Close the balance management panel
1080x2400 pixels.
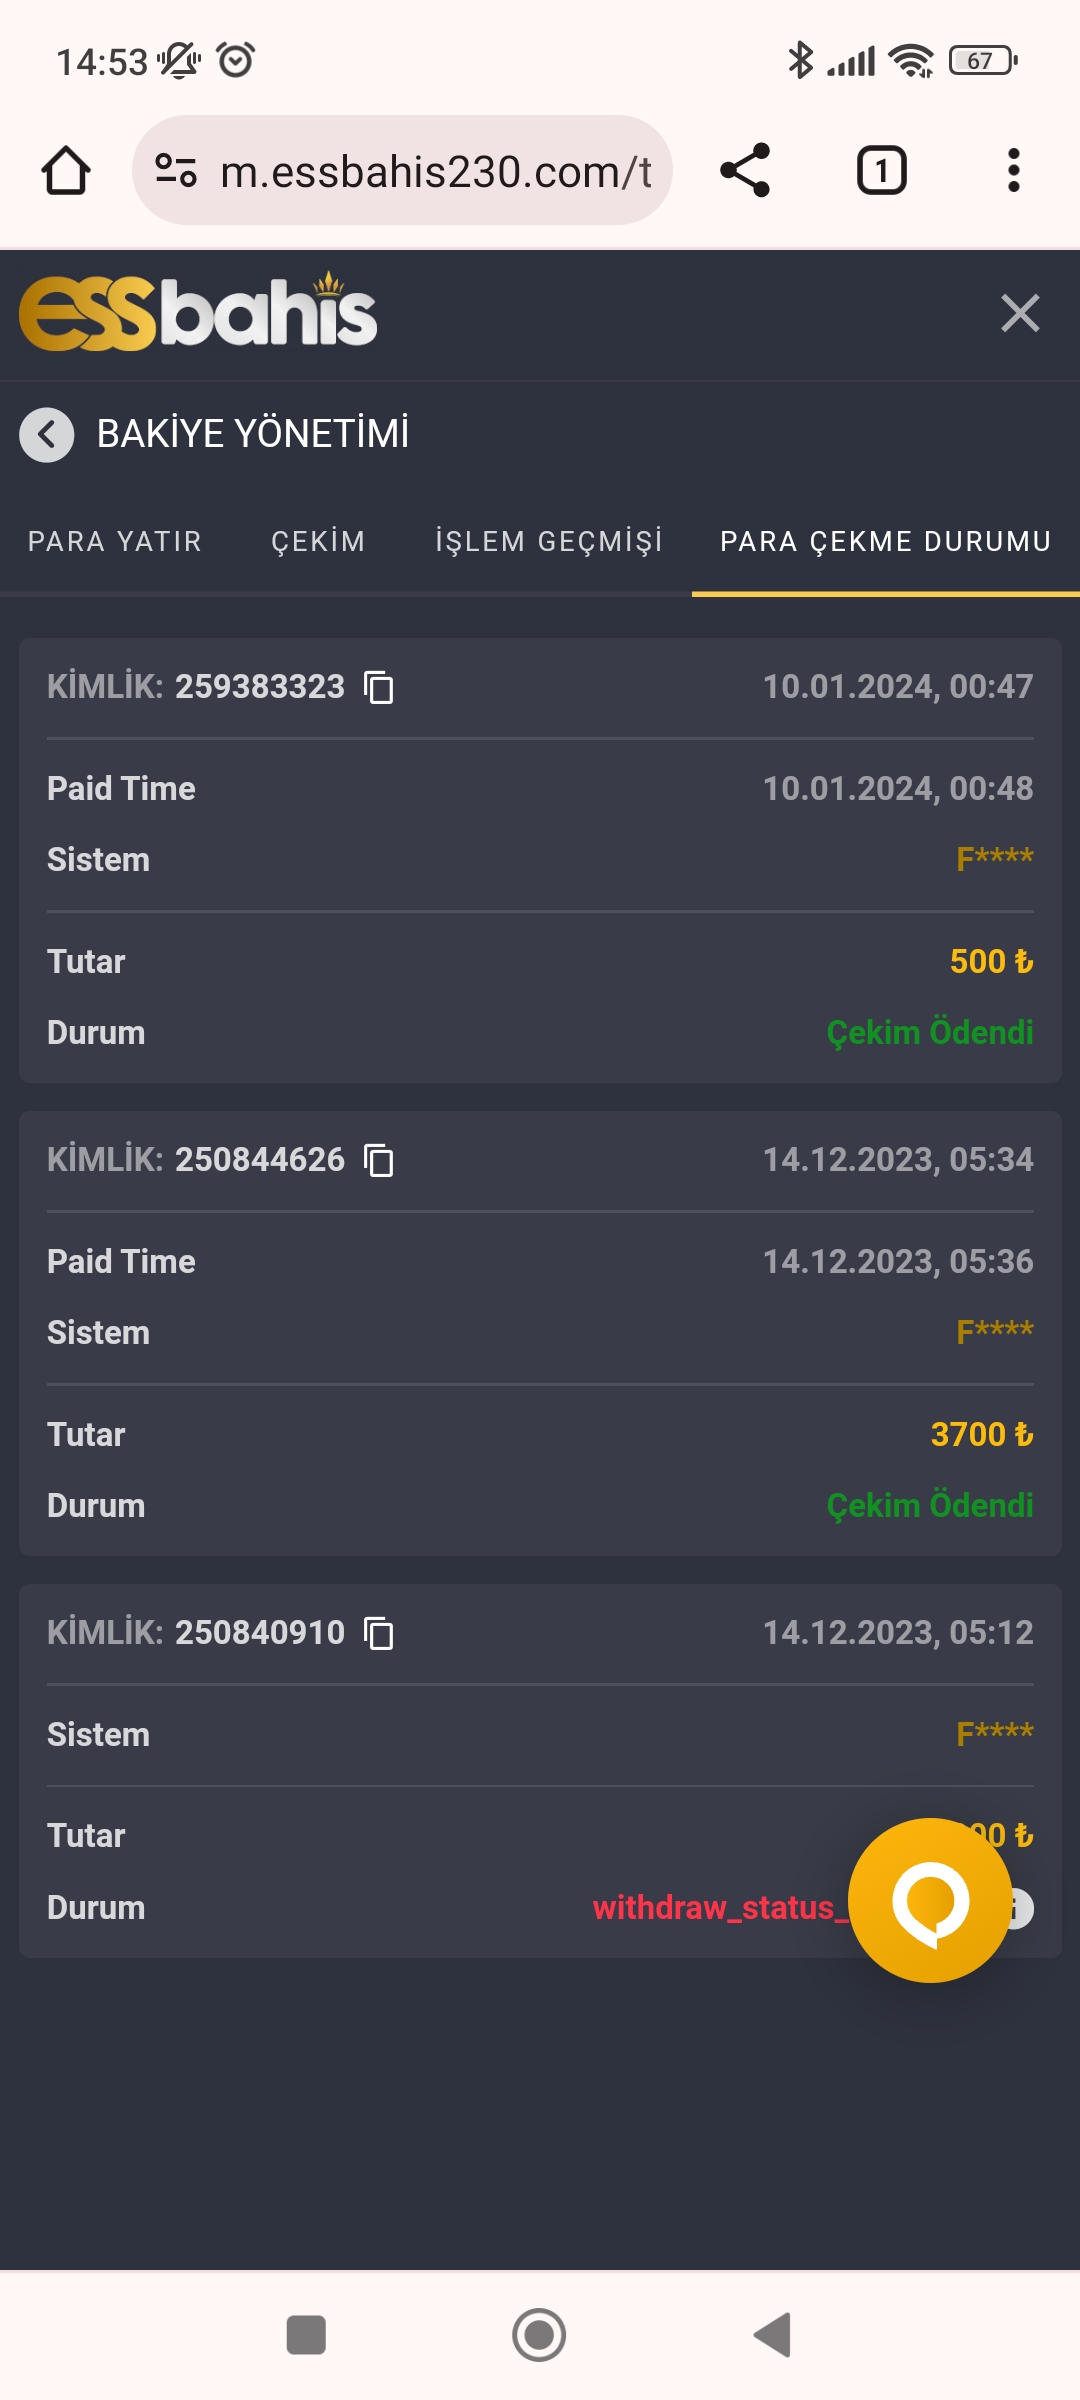[x=1020, y=313]
